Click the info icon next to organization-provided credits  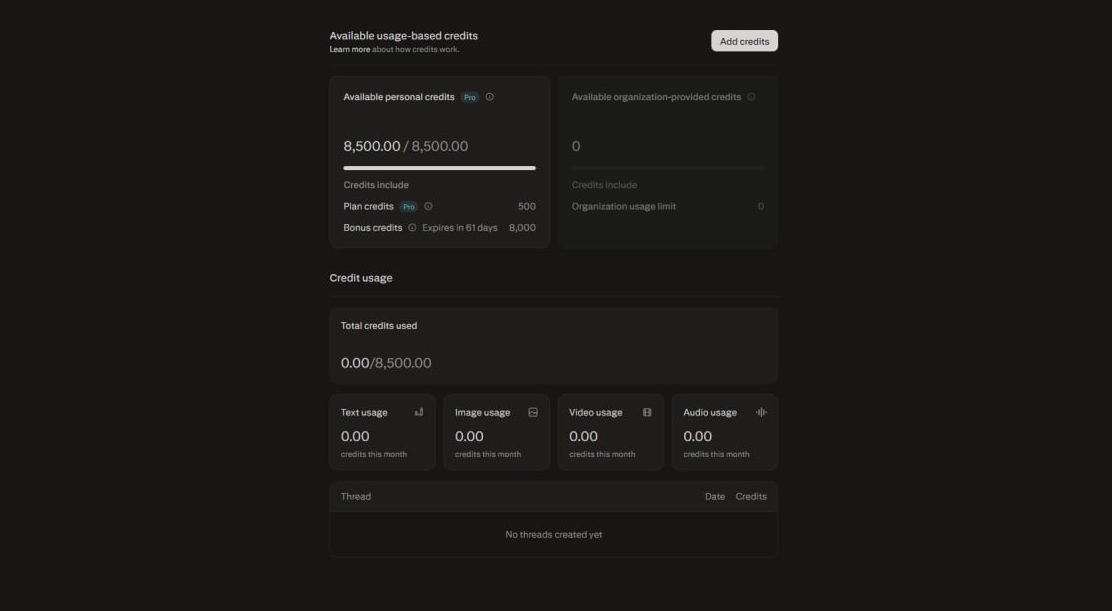click(x=751, y=97)
